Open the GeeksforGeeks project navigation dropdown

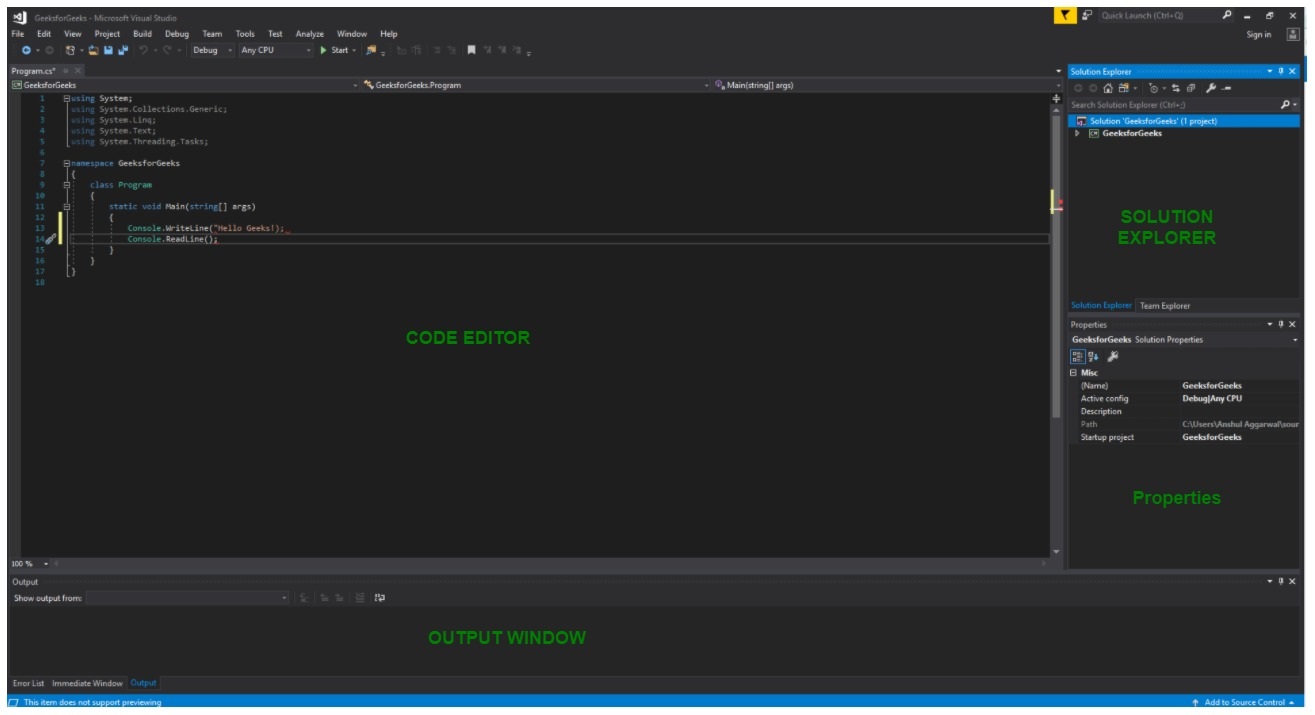(x=184, y=85)
